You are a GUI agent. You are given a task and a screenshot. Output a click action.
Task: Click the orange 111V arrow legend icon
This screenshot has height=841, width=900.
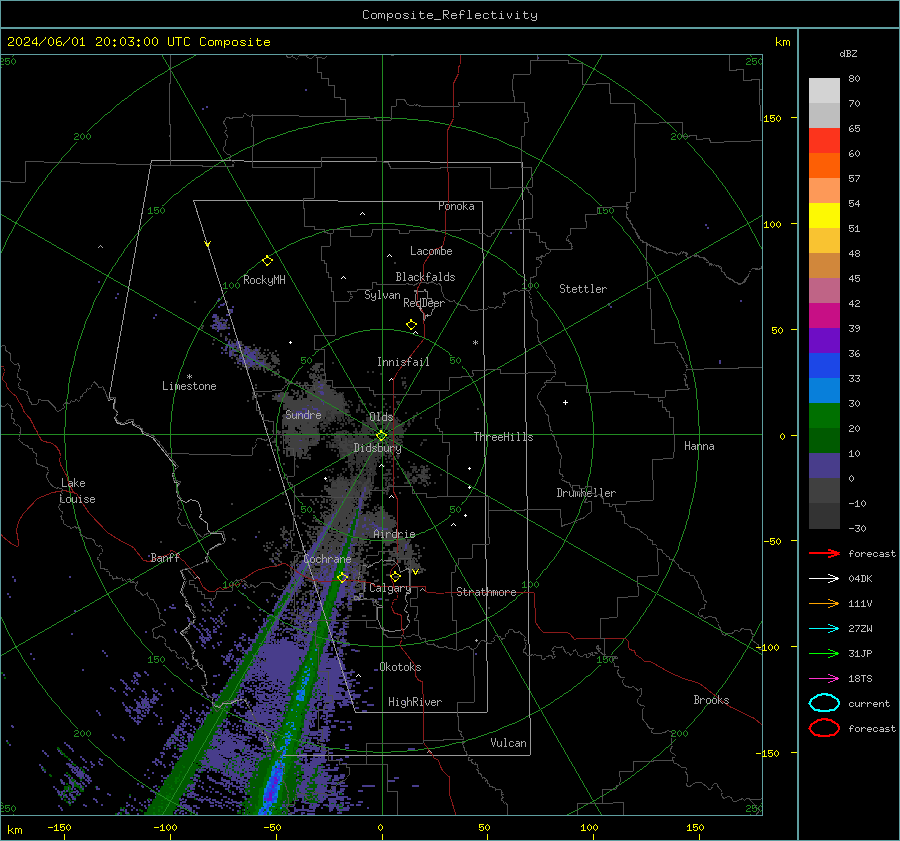click(824, 603)
